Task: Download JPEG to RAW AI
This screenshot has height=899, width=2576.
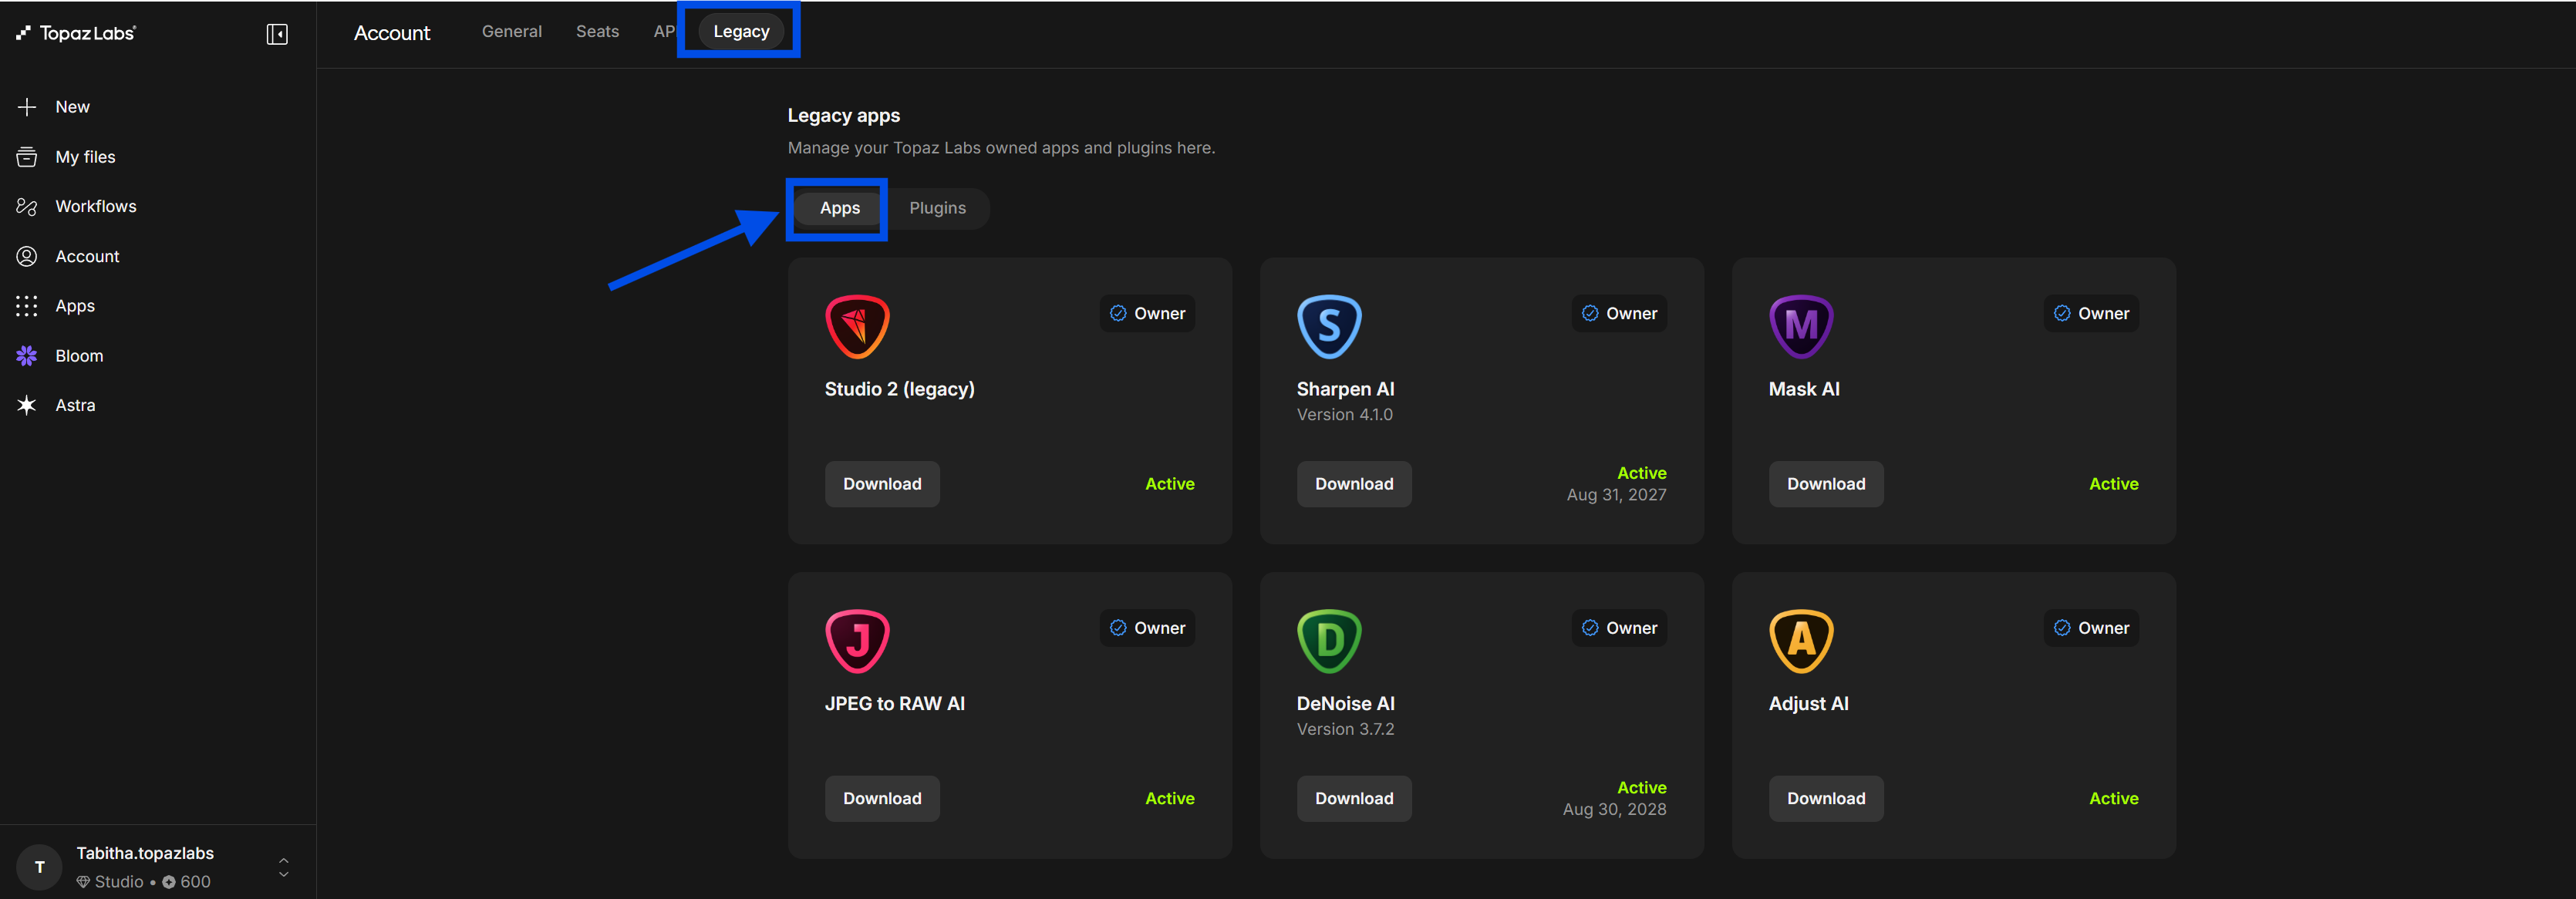Action: click(x=882, y=799)
